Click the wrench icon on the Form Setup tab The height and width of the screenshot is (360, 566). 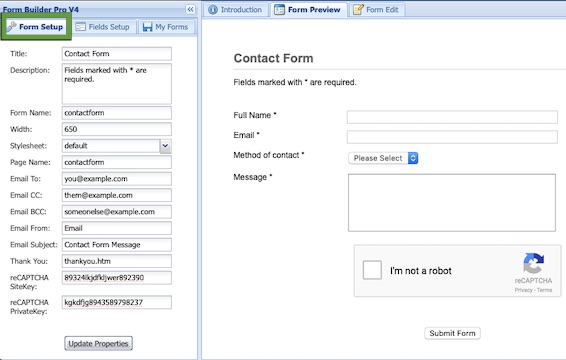pos(12,27)
